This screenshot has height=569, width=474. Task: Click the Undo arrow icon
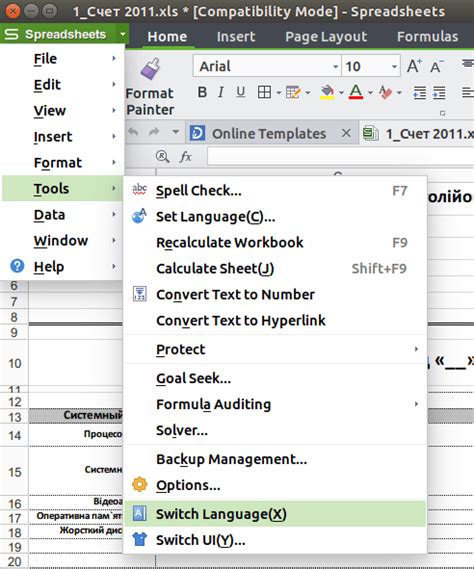tap(133, 132)
